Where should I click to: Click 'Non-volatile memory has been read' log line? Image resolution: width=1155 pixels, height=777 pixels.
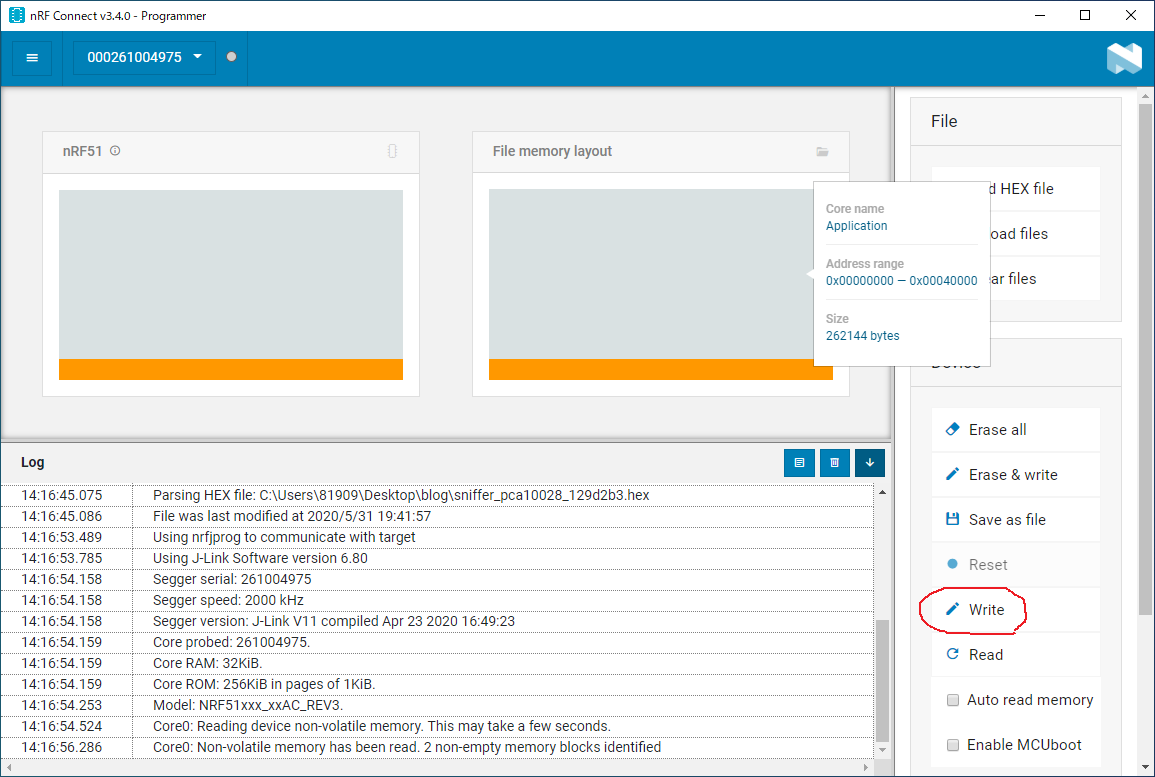point(407,747)
